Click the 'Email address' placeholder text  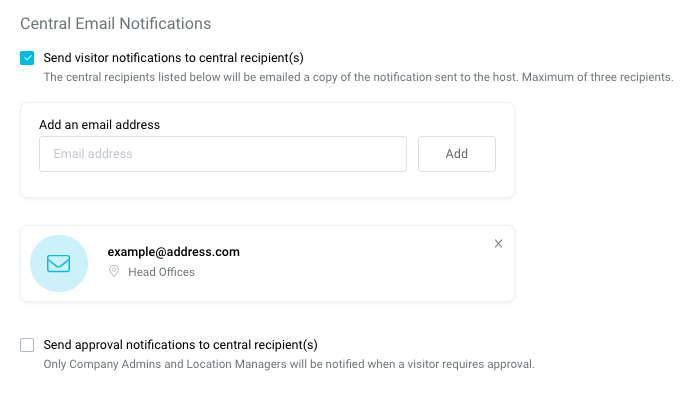point(93,153)
